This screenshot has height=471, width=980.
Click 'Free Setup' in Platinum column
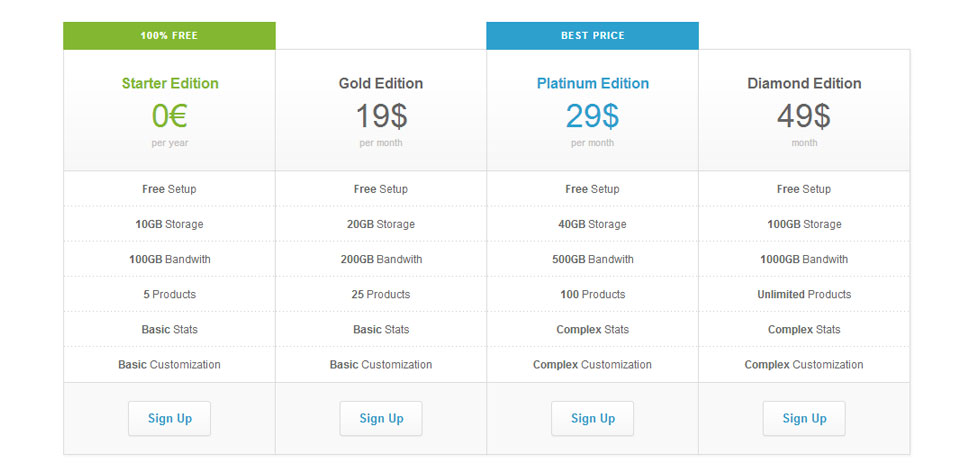click(x=592, y=189)
